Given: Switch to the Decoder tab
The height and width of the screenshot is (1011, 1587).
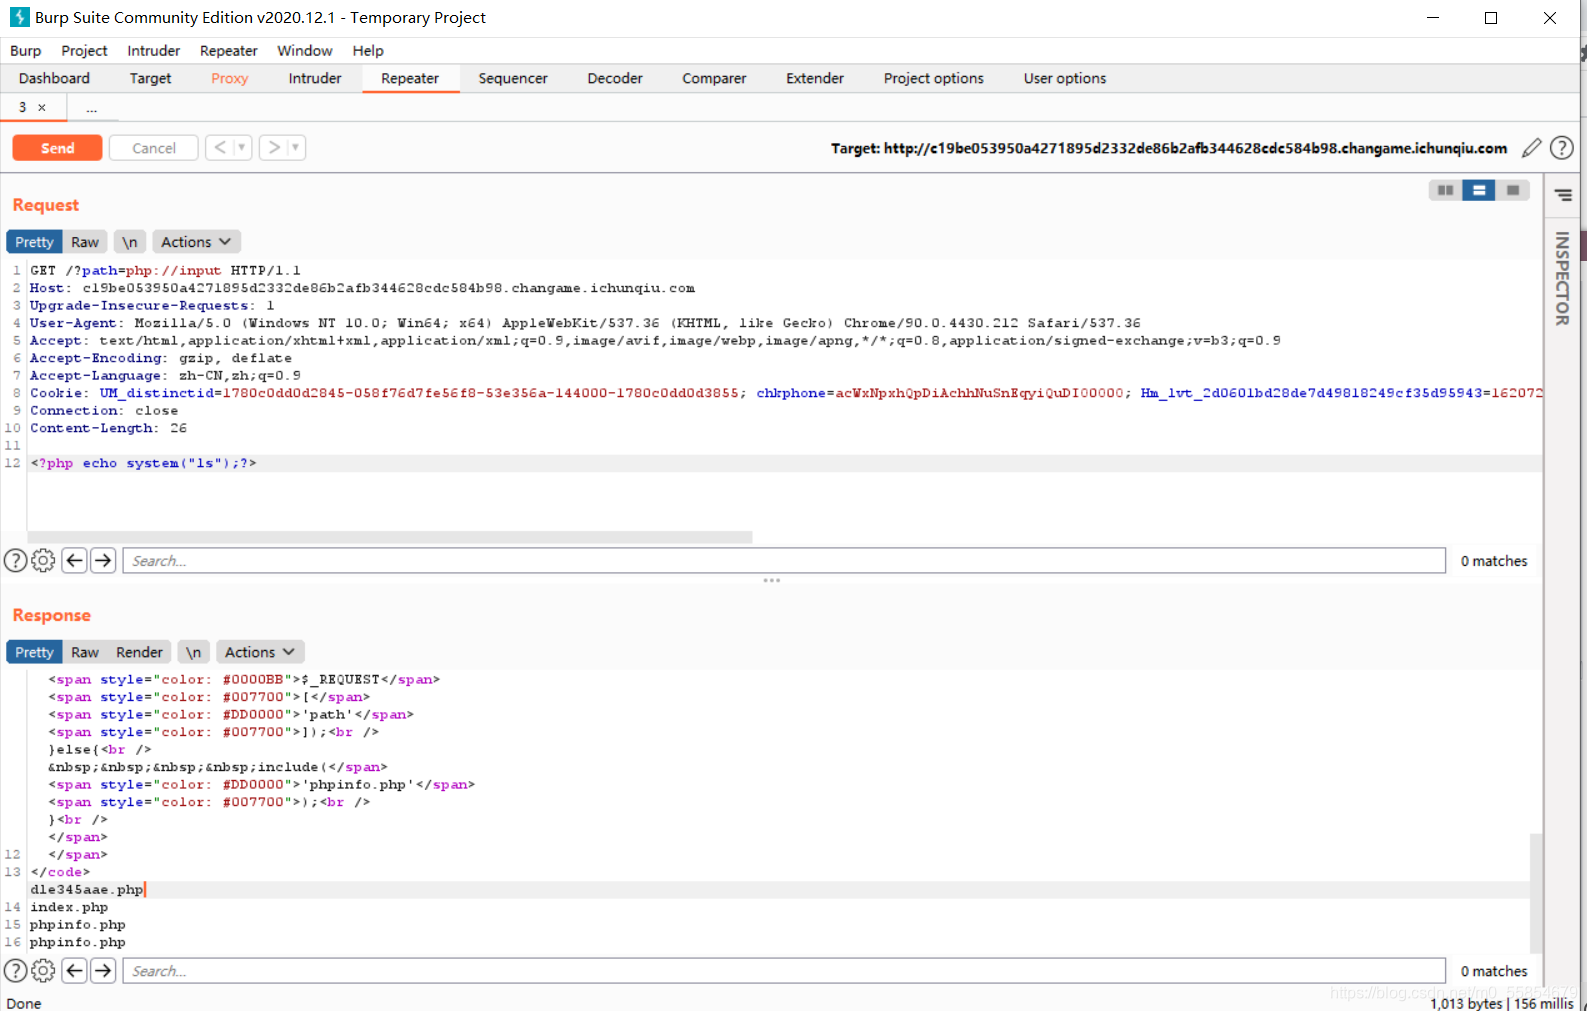Looking at the screenshot, I should [615, 78].
